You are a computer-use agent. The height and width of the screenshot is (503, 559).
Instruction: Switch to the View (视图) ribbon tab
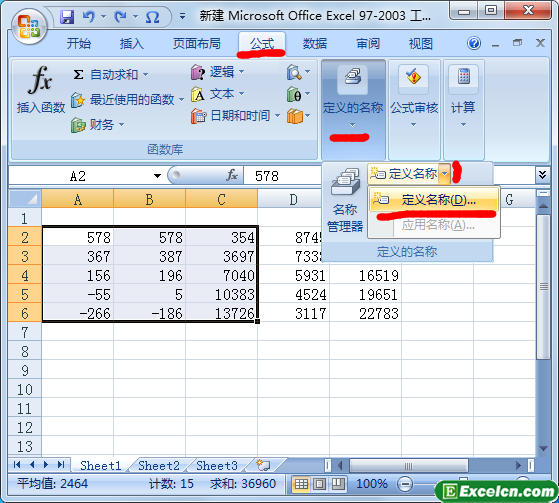pos(421,43)
